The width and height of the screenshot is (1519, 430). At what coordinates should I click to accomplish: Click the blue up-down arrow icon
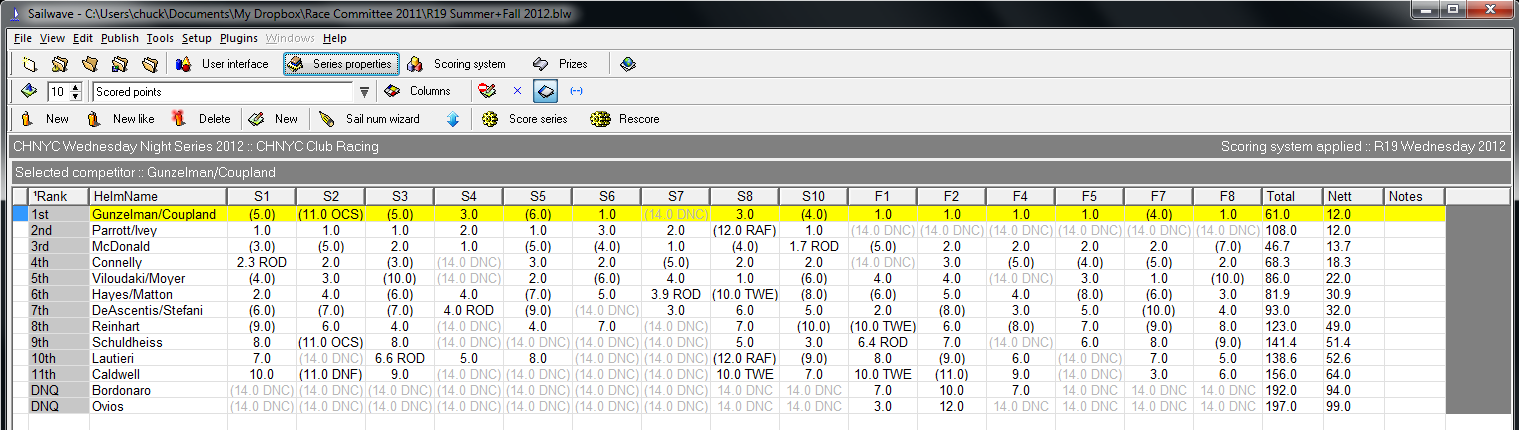pyautogui.click(x=453, y=119)
